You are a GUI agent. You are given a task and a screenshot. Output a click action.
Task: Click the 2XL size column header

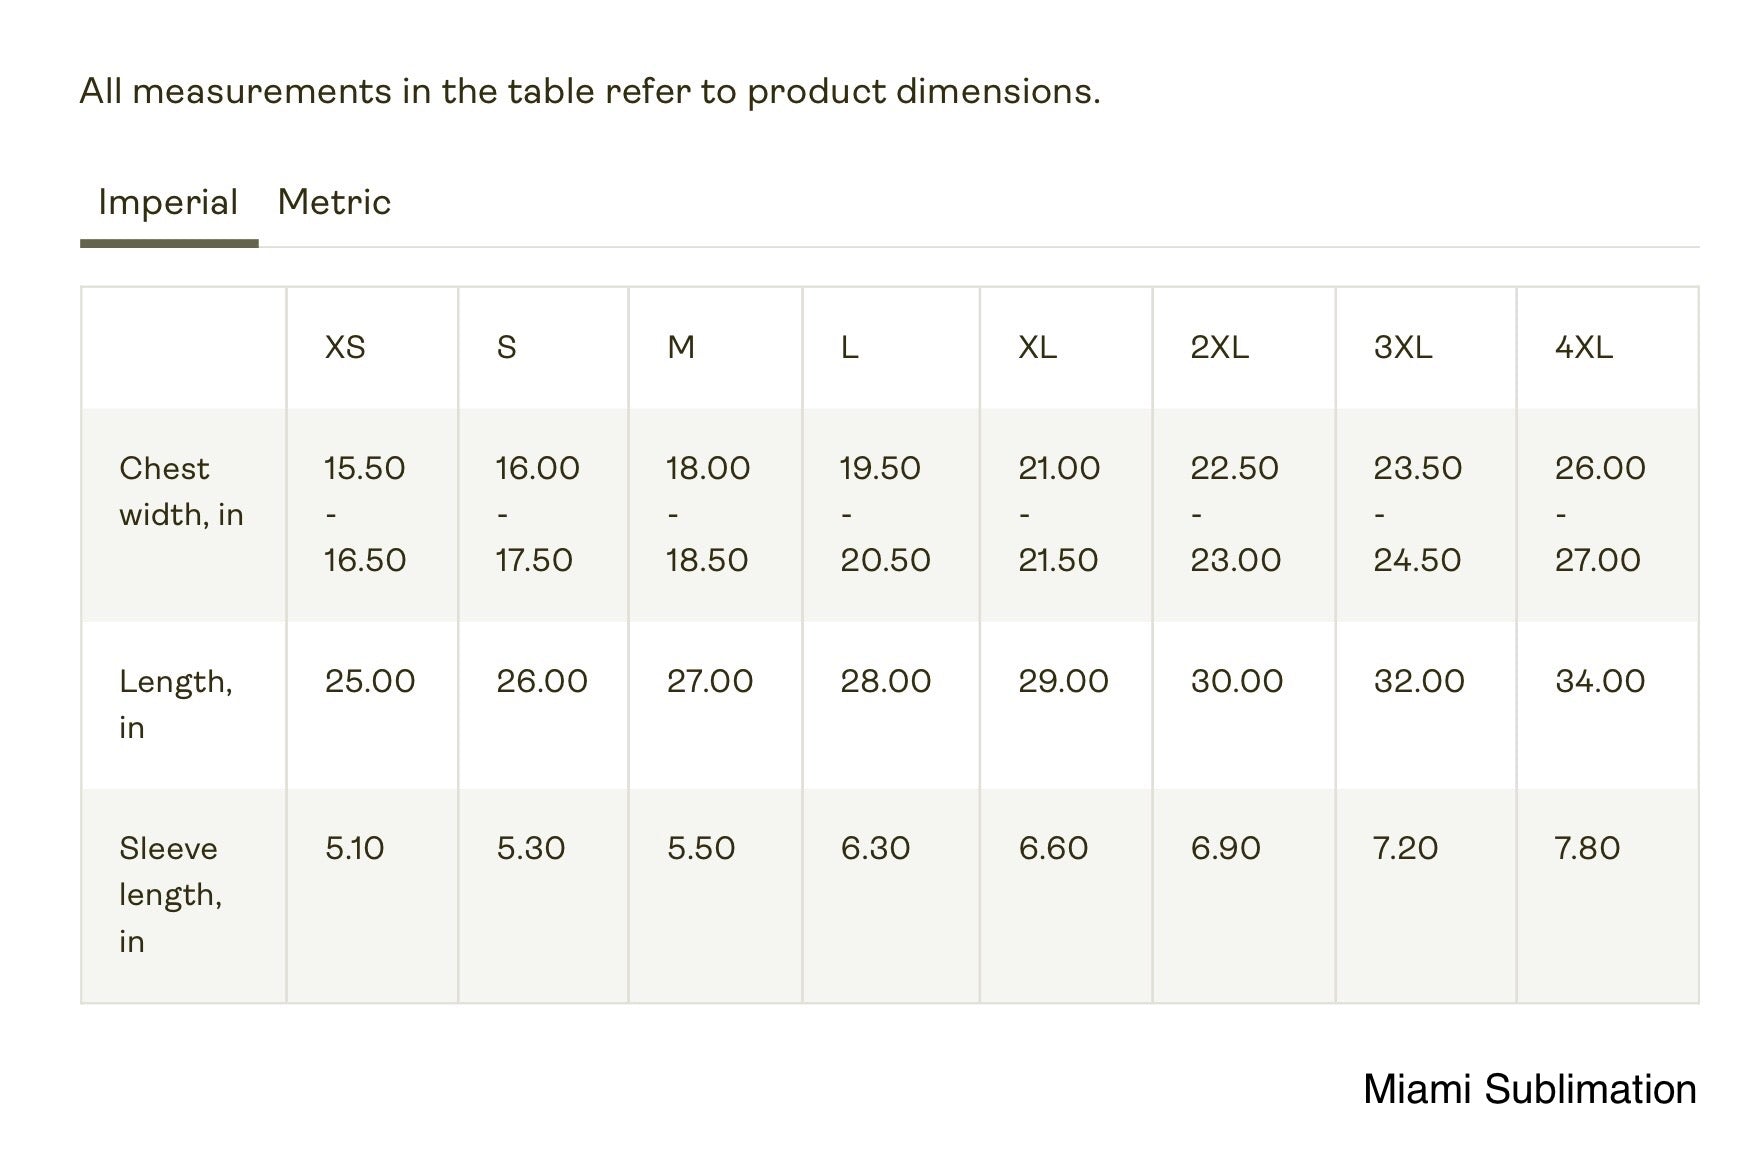coord(1219,347)
